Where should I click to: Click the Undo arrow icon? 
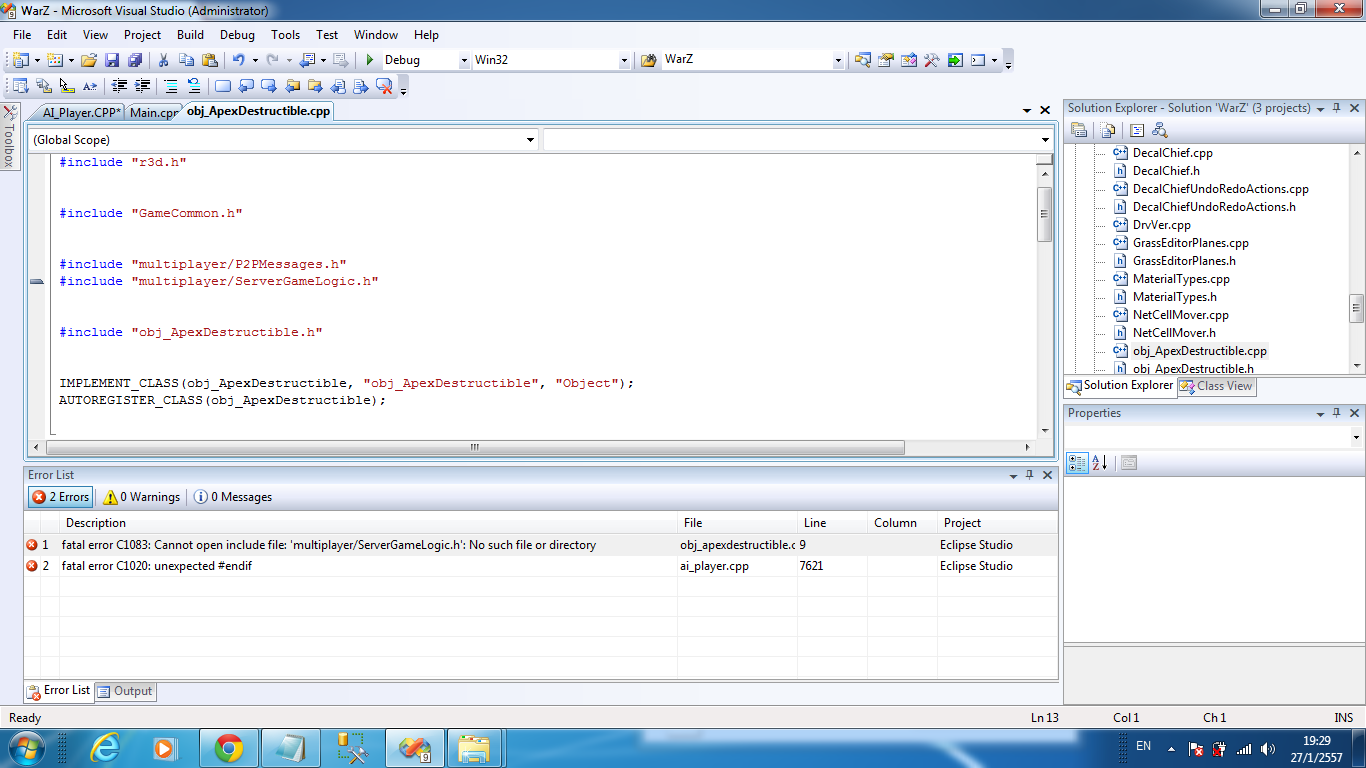pos(239,60)
